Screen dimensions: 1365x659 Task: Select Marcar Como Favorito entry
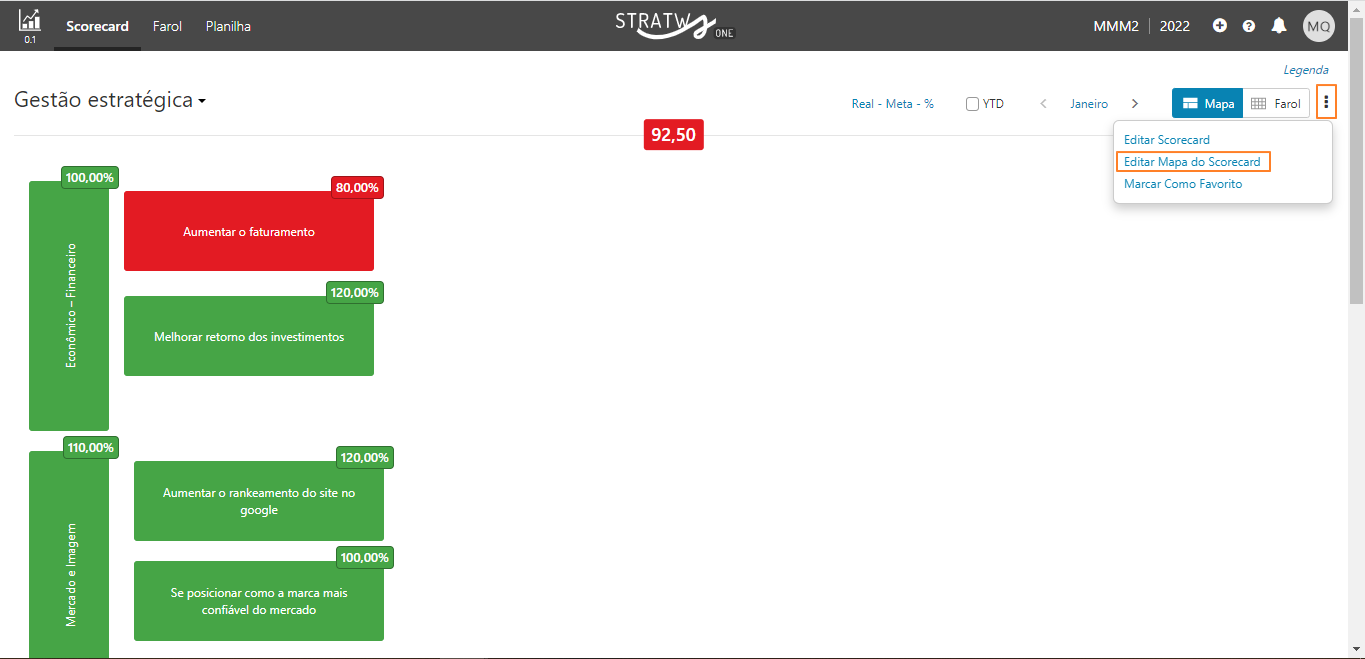(1183, 184)
